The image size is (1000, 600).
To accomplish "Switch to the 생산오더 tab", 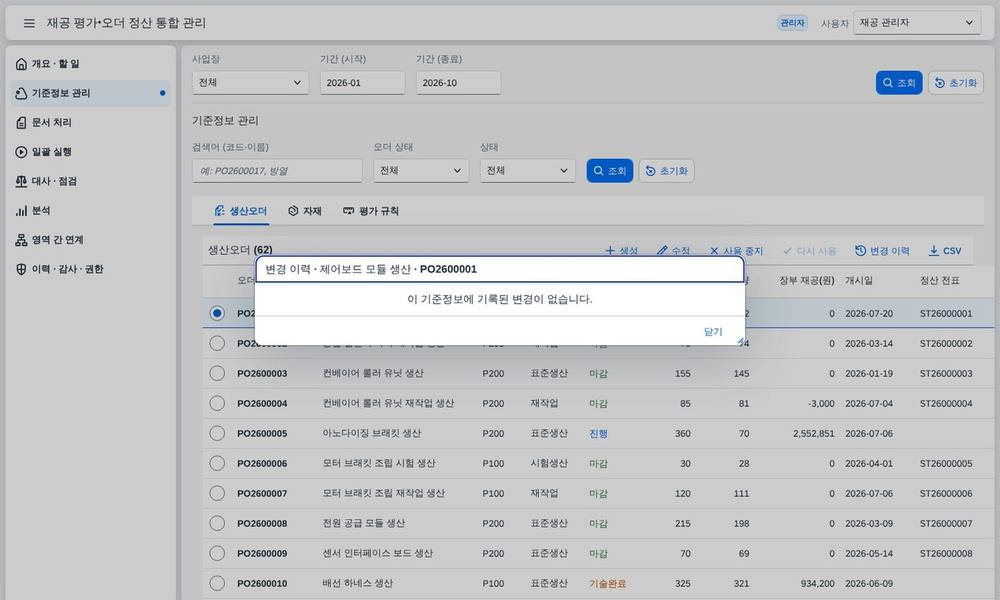I will [x=241, y=211].
